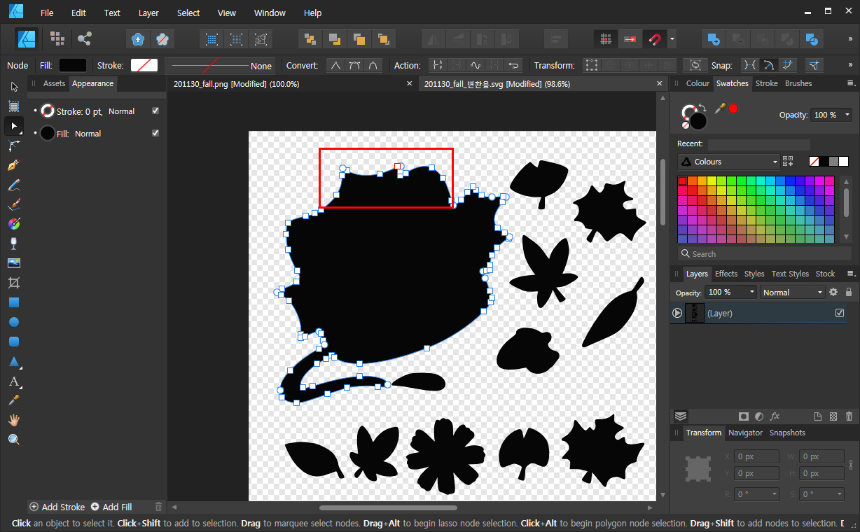Viewport: 860px width, 532px height.
Task: Open Swatches panel options menu
Action: (x=851, y=83)
